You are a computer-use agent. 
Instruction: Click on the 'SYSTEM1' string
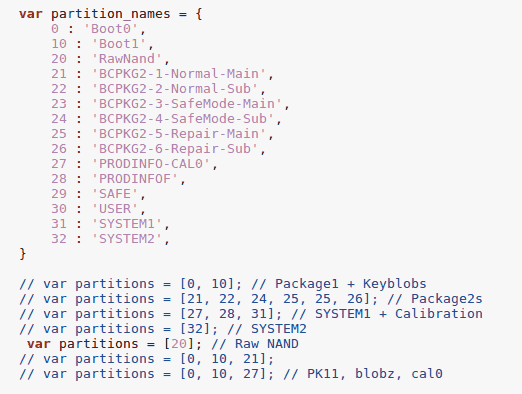[127, 224]
